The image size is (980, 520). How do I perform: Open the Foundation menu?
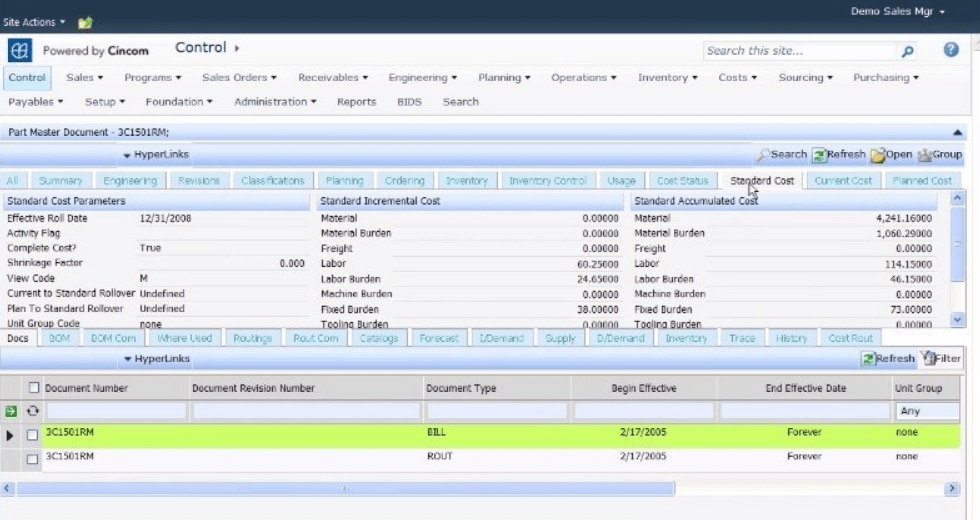pos(179,102)
